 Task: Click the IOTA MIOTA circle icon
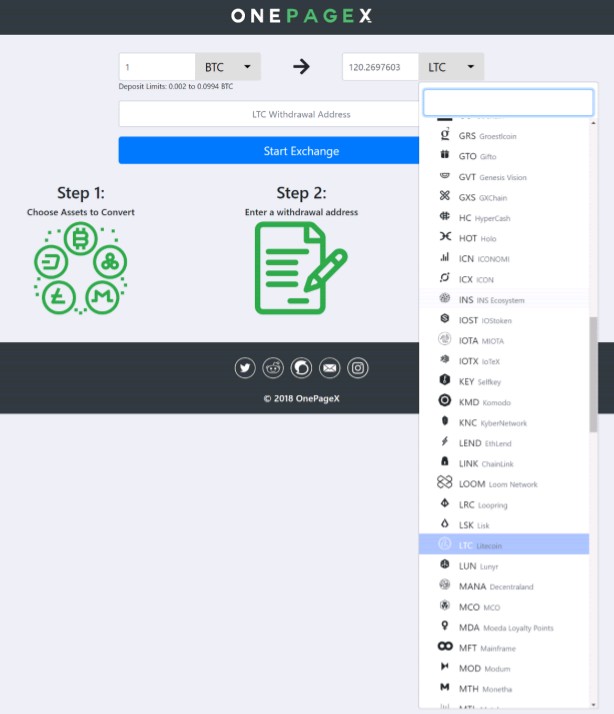pos(445,339)
